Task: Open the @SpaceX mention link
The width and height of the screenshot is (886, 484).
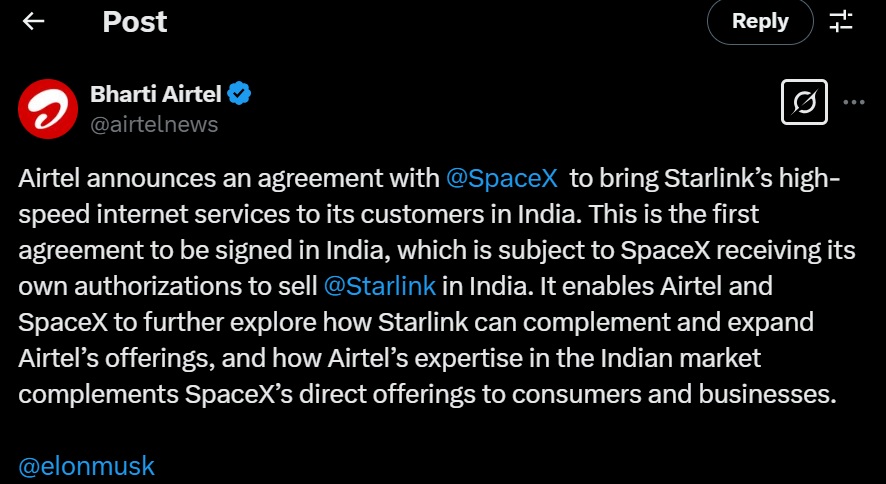Action: tap(503, 179)
